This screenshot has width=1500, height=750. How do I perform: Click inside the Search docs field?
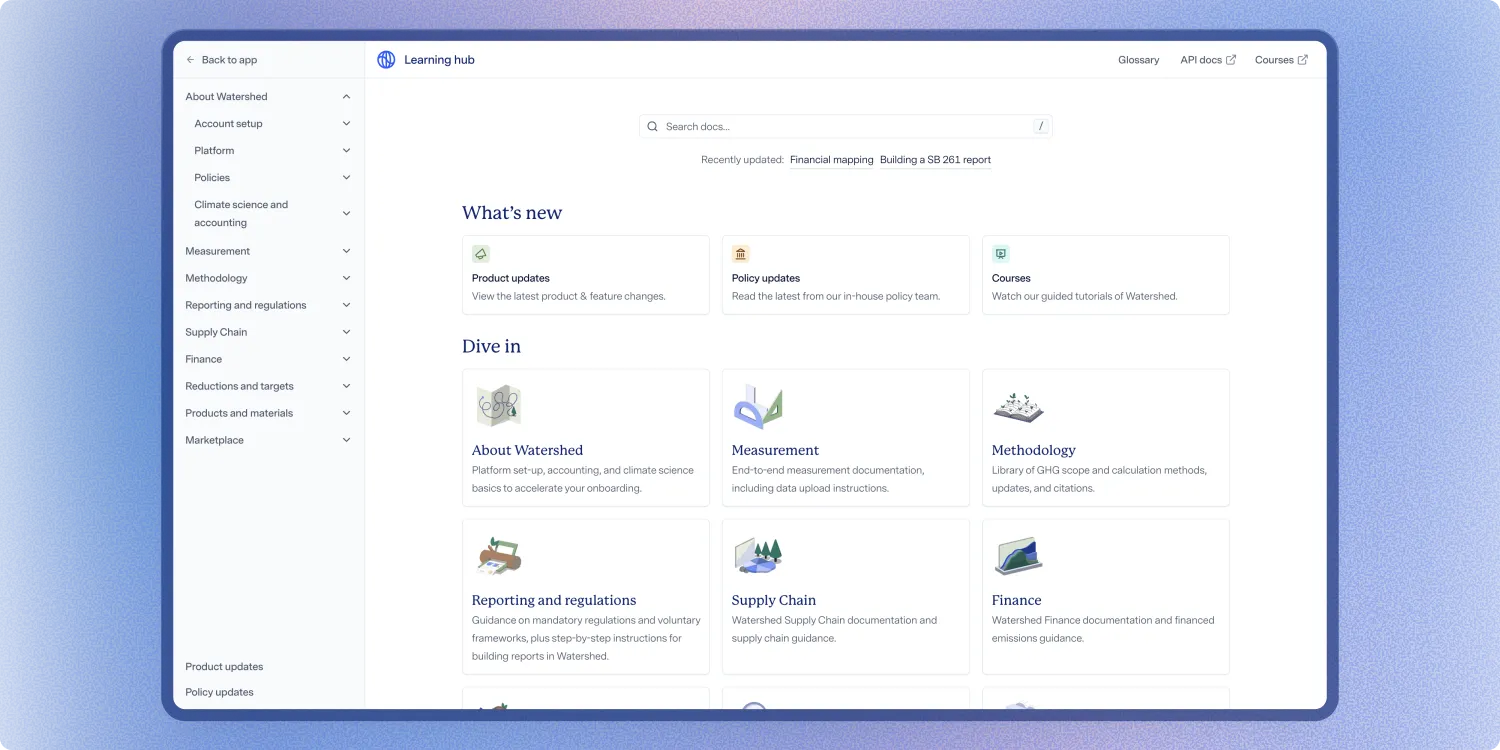point(845,126)
